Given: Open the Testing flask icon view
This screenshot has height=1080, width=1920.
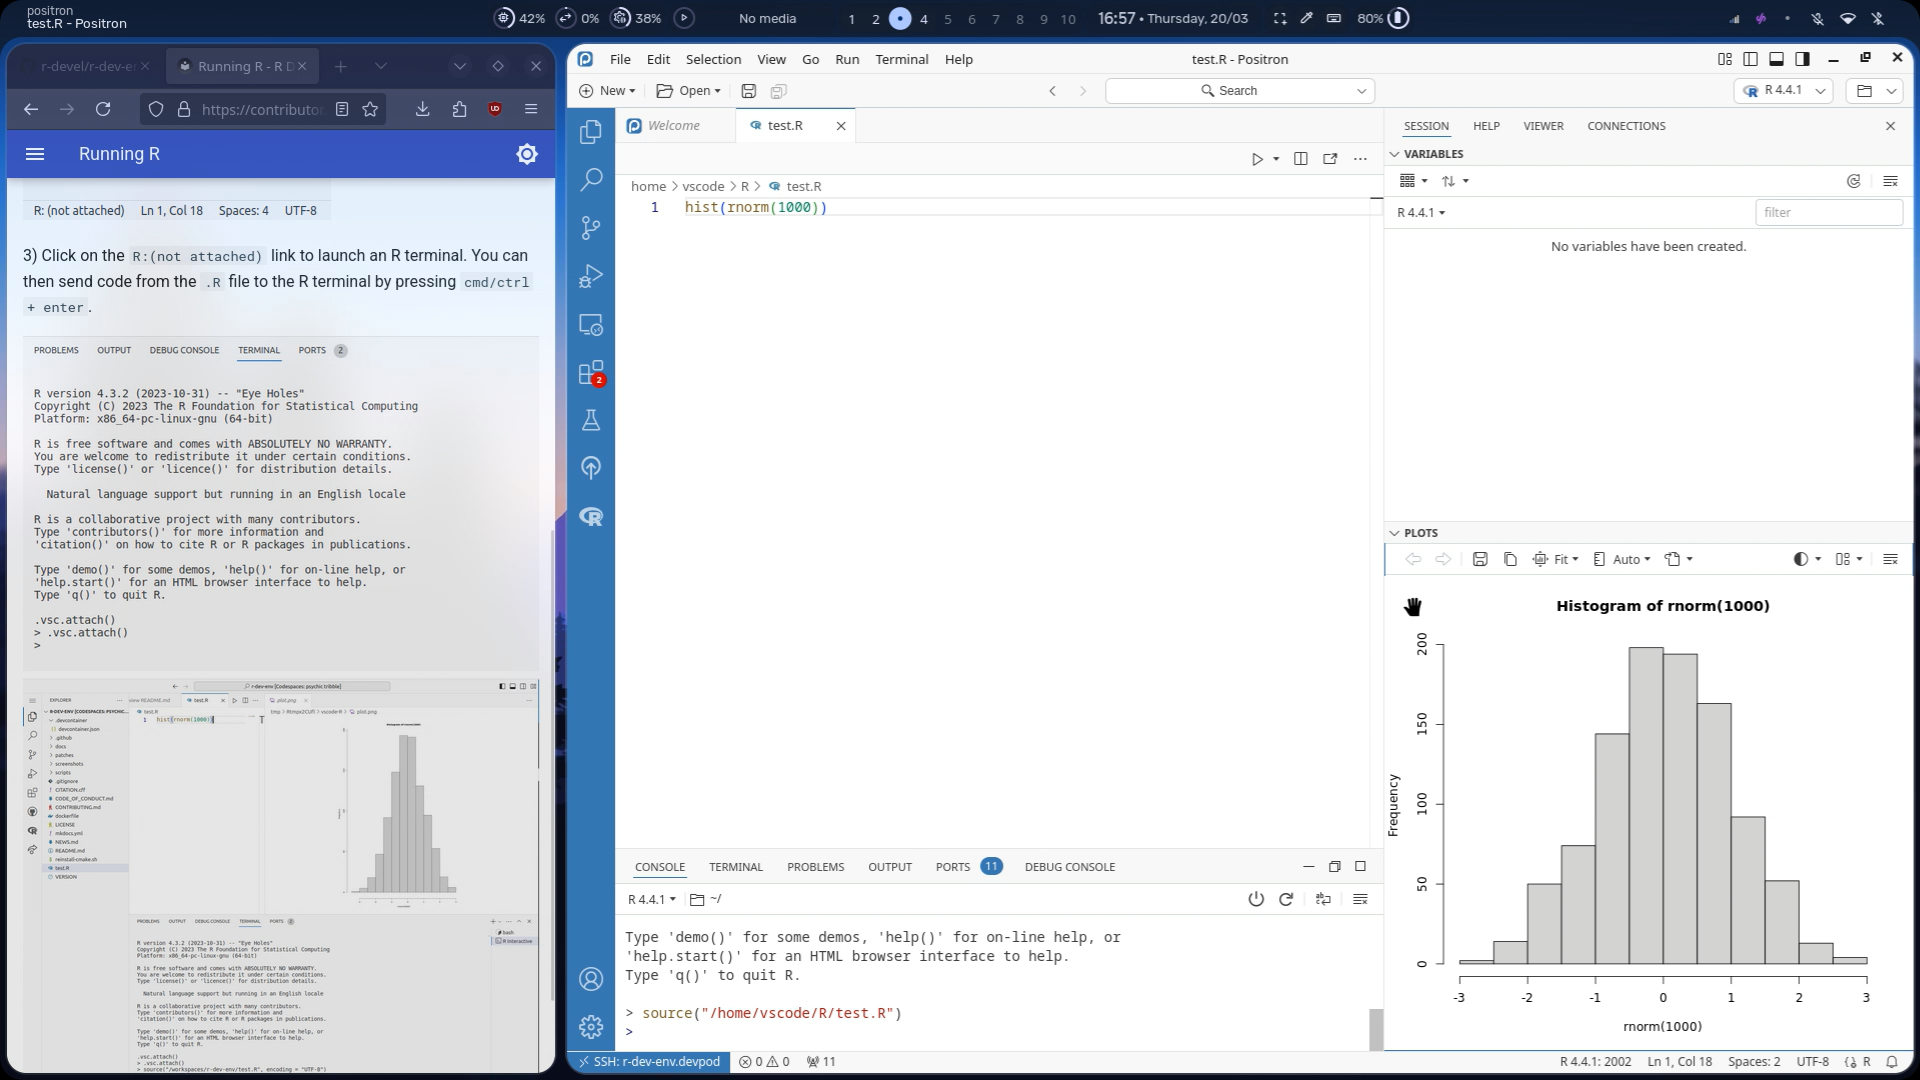Looking at the screenshot, I should (591, 420).
